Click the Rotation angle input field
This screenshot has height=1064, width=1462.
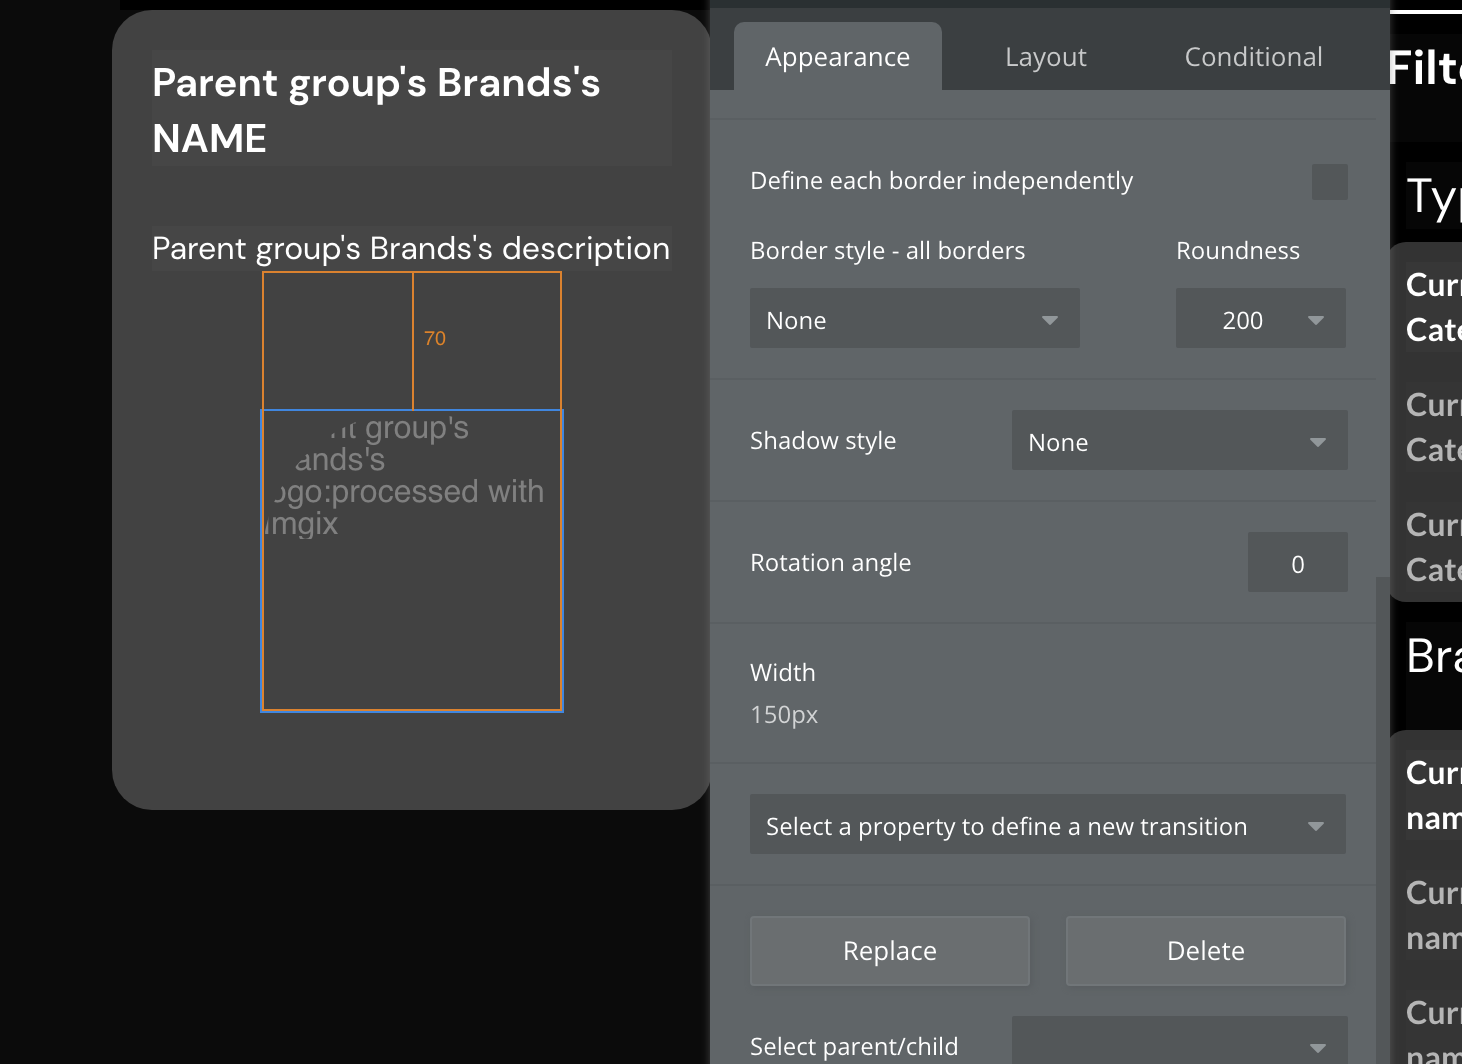pyautogui.click(x=1297, y=563)
